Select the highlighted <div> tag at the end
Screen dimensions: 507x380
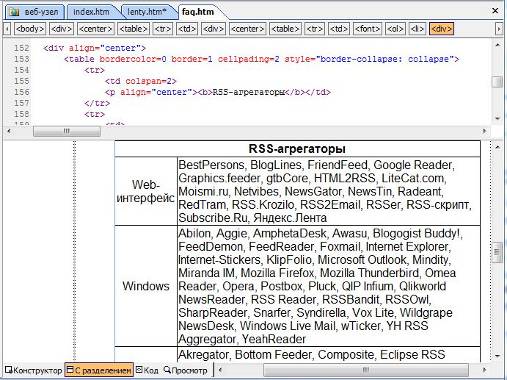(x=441, y=29)
